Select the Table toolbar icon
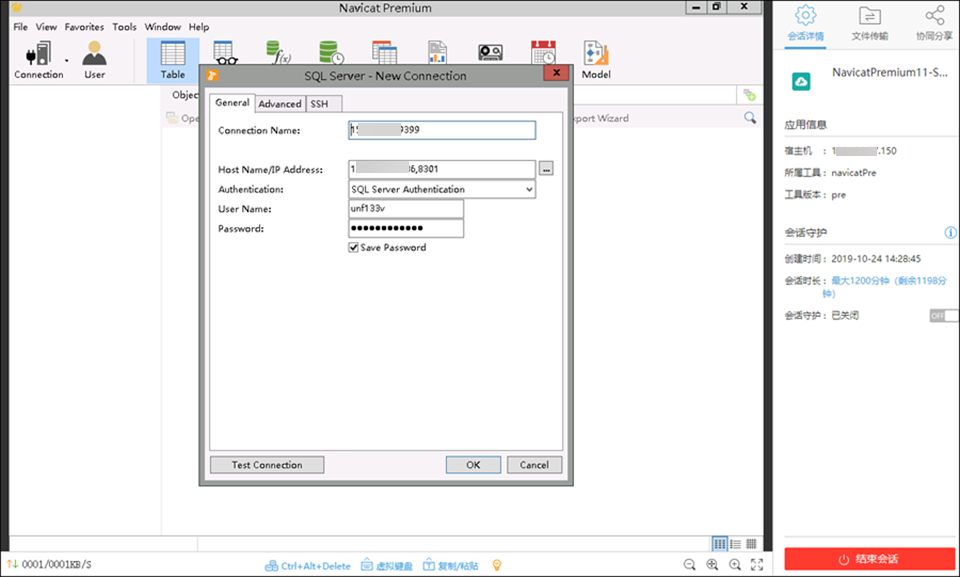 coord(173,60)
